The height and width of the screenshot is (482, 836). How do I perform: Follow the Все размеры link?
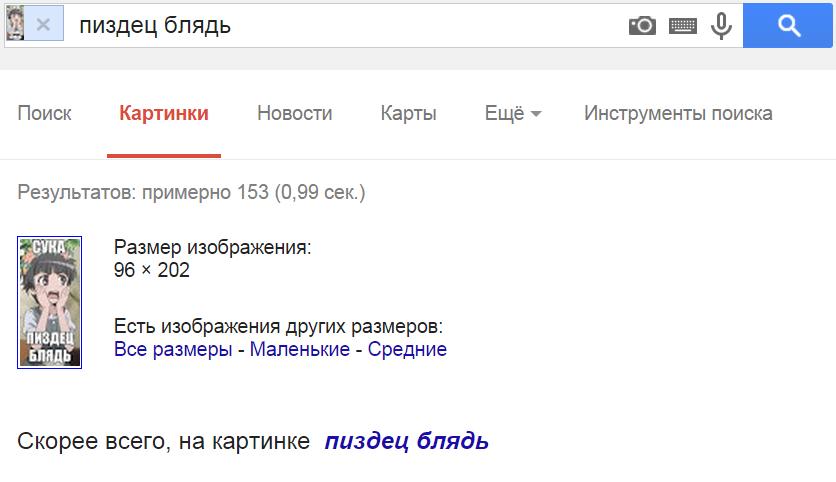click(173, 349)
